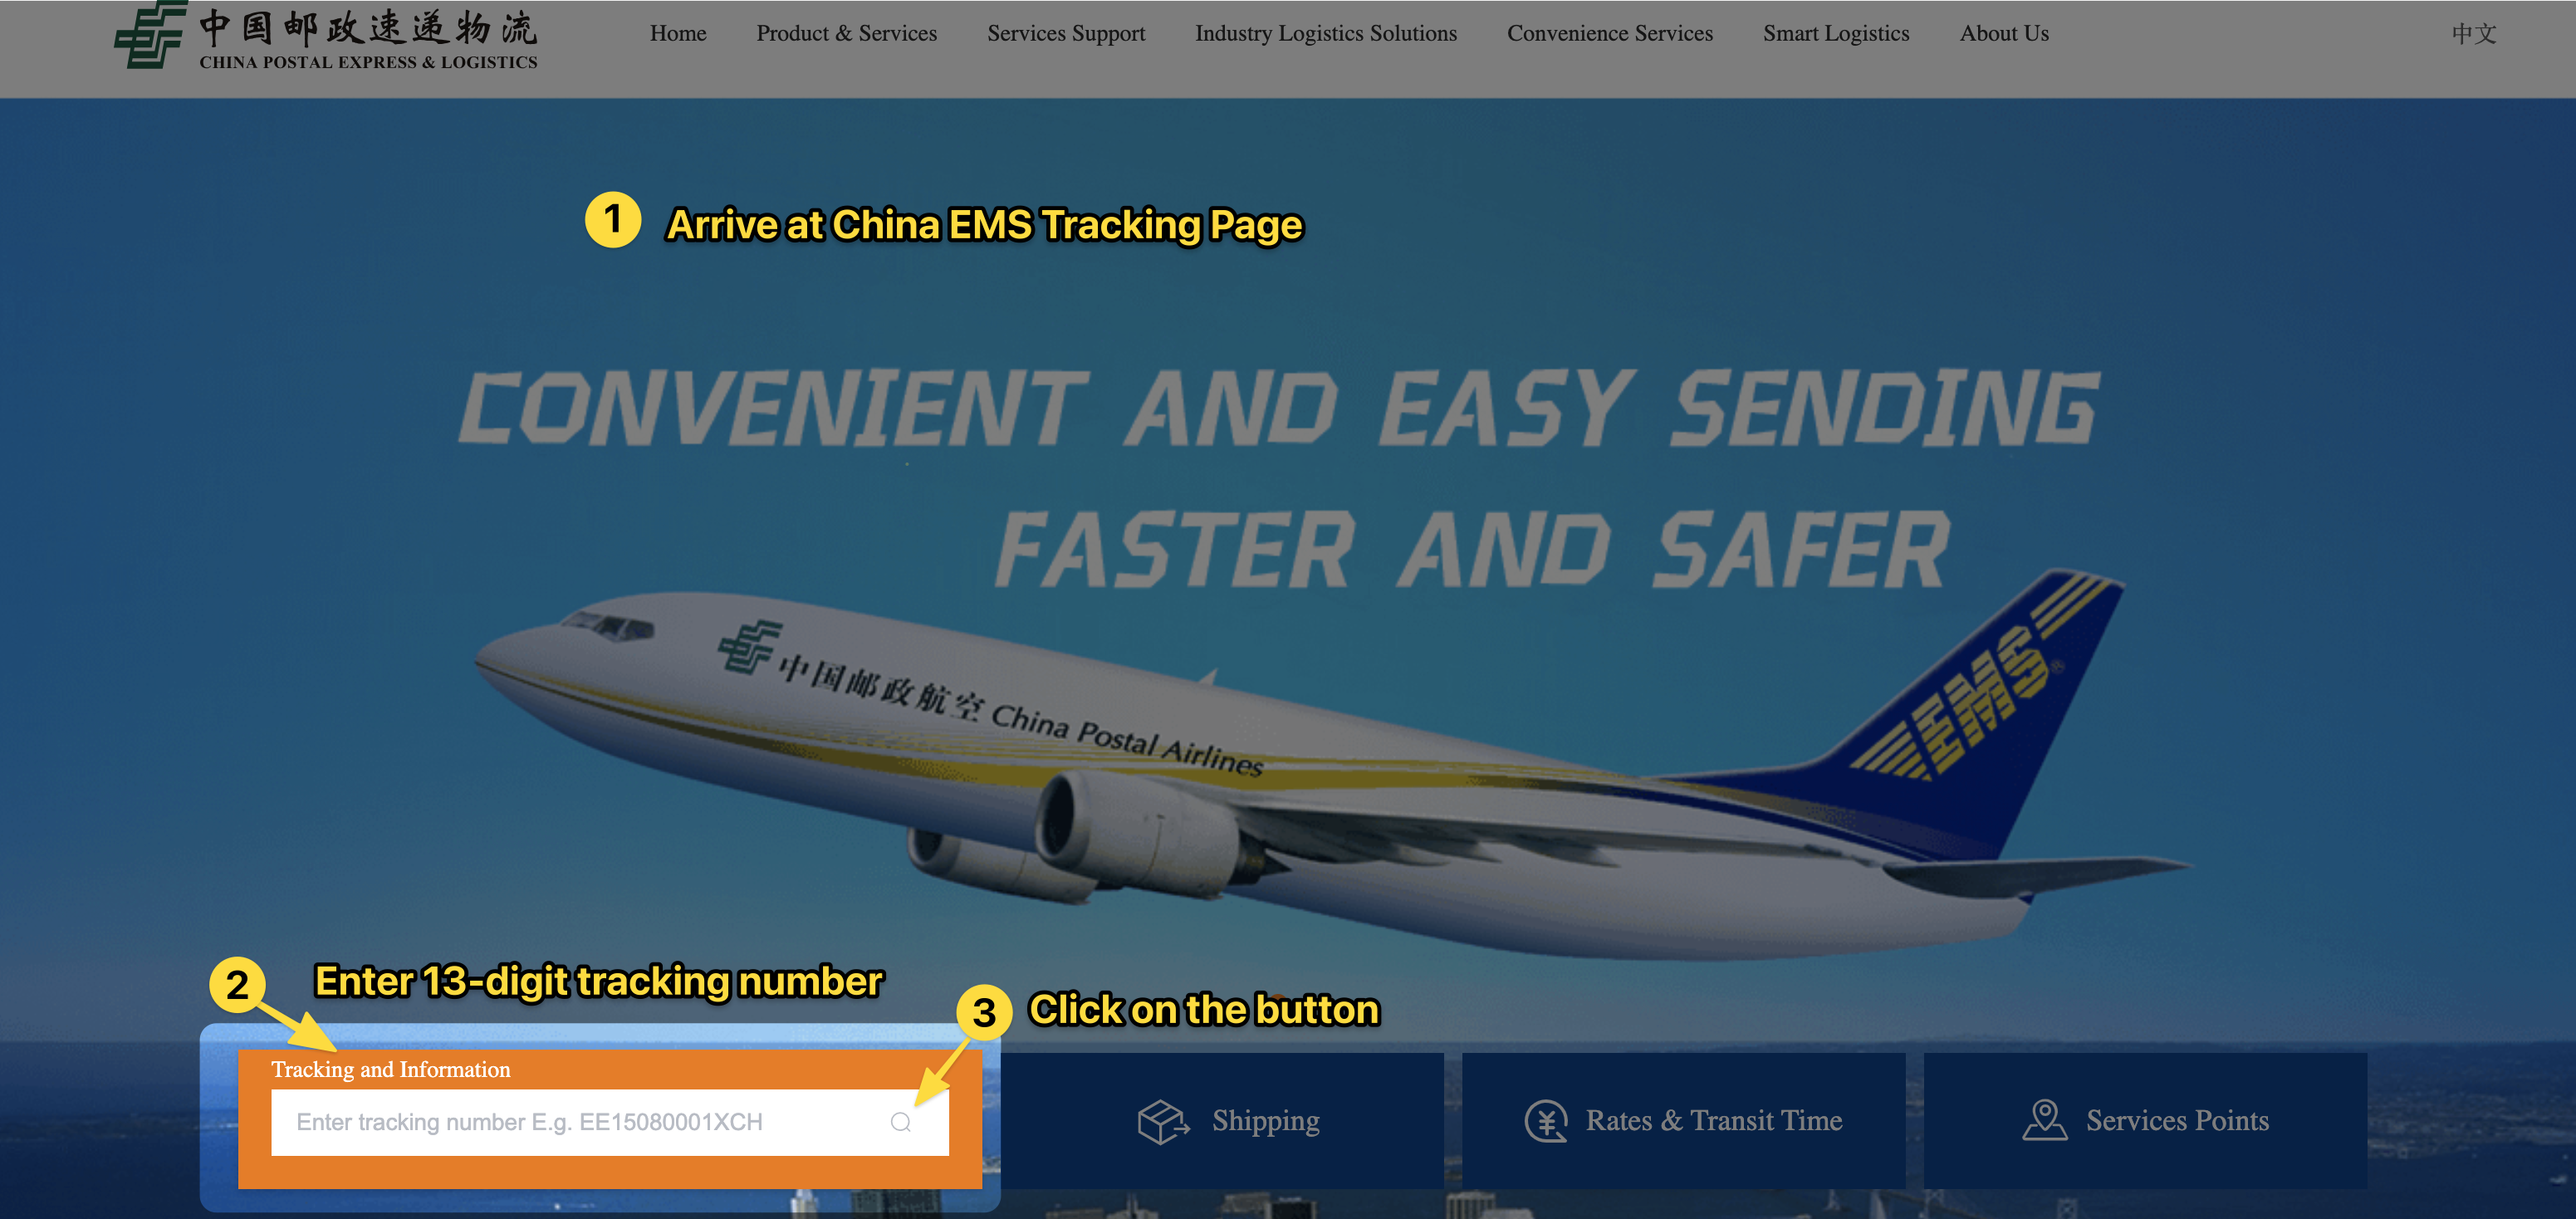
Task: Expand the Convenience Services dropdown
Action: coord(1610,33)
